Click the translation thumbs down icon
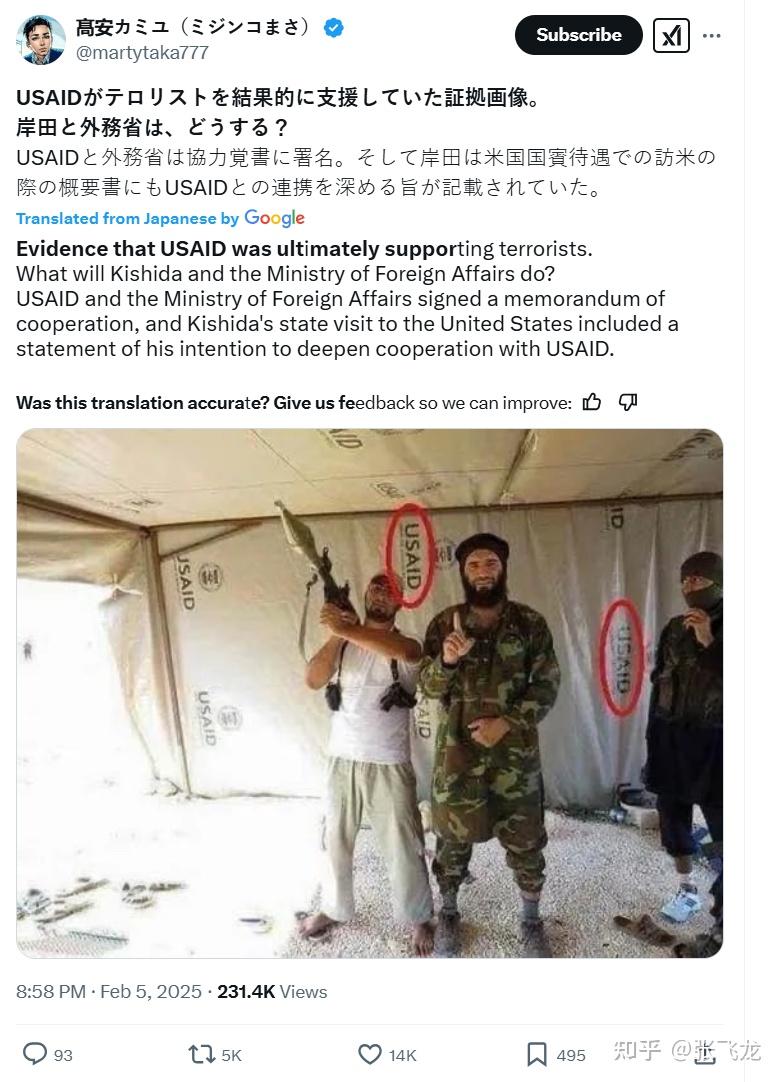The image size is (781, 1082). (628, 402)
